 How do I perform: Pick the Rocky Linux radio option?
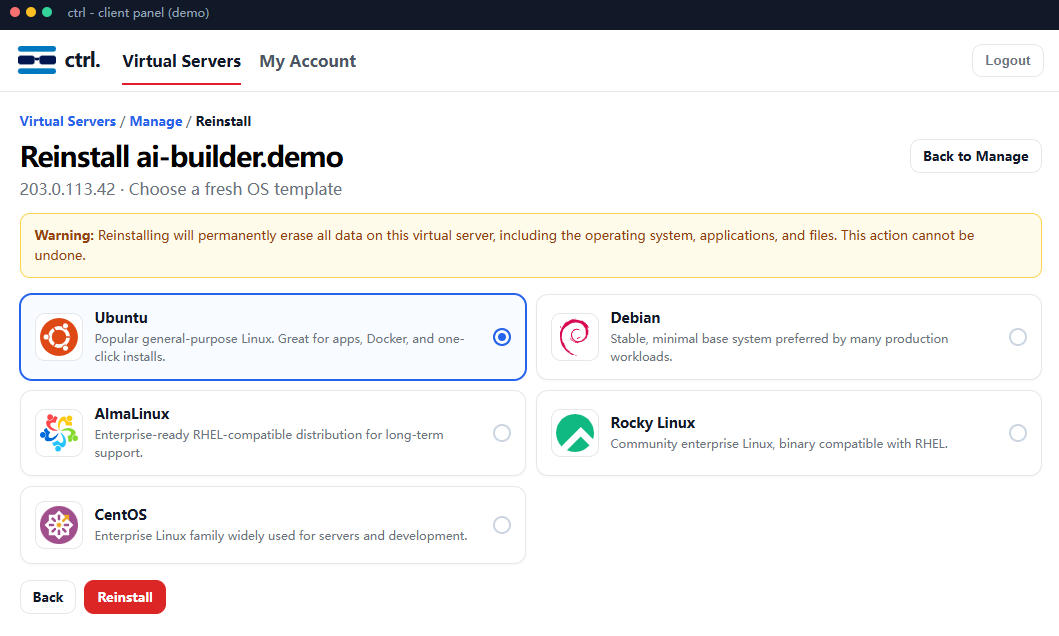(x=1018, y=433)
